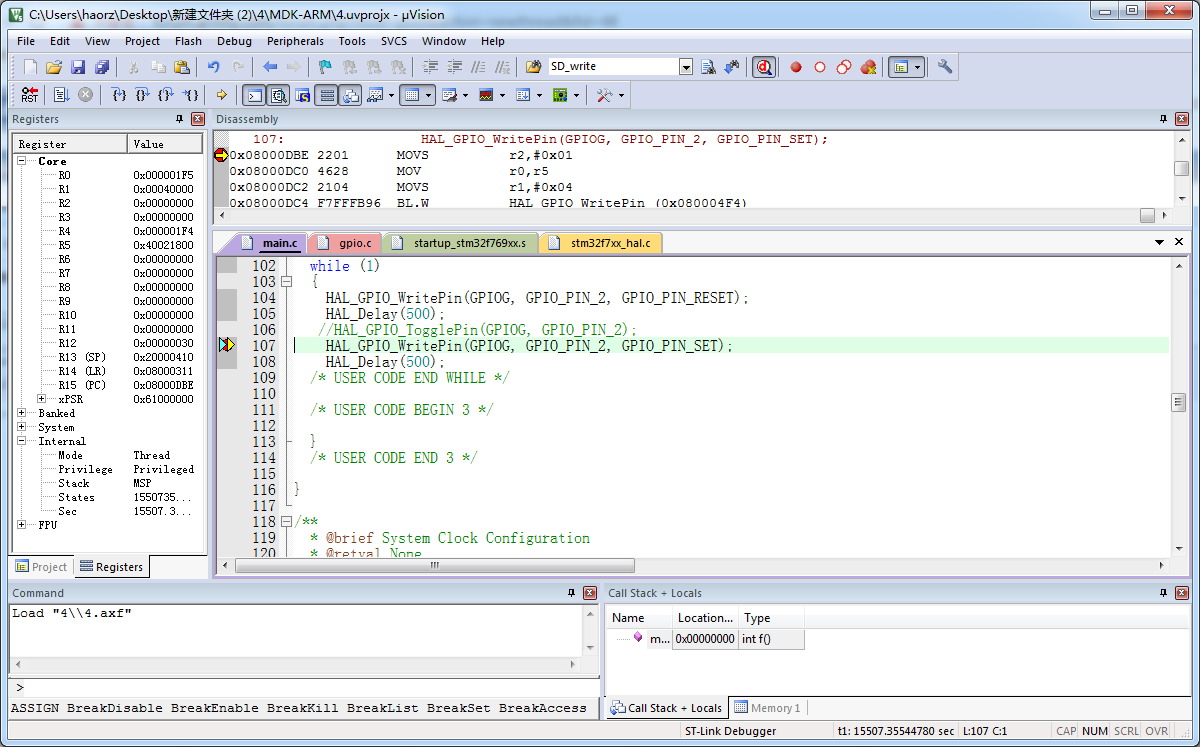Click the Undo arrow icon
Image resolution: width=1200 pixels, height=747 pixels.
[213, 67]
